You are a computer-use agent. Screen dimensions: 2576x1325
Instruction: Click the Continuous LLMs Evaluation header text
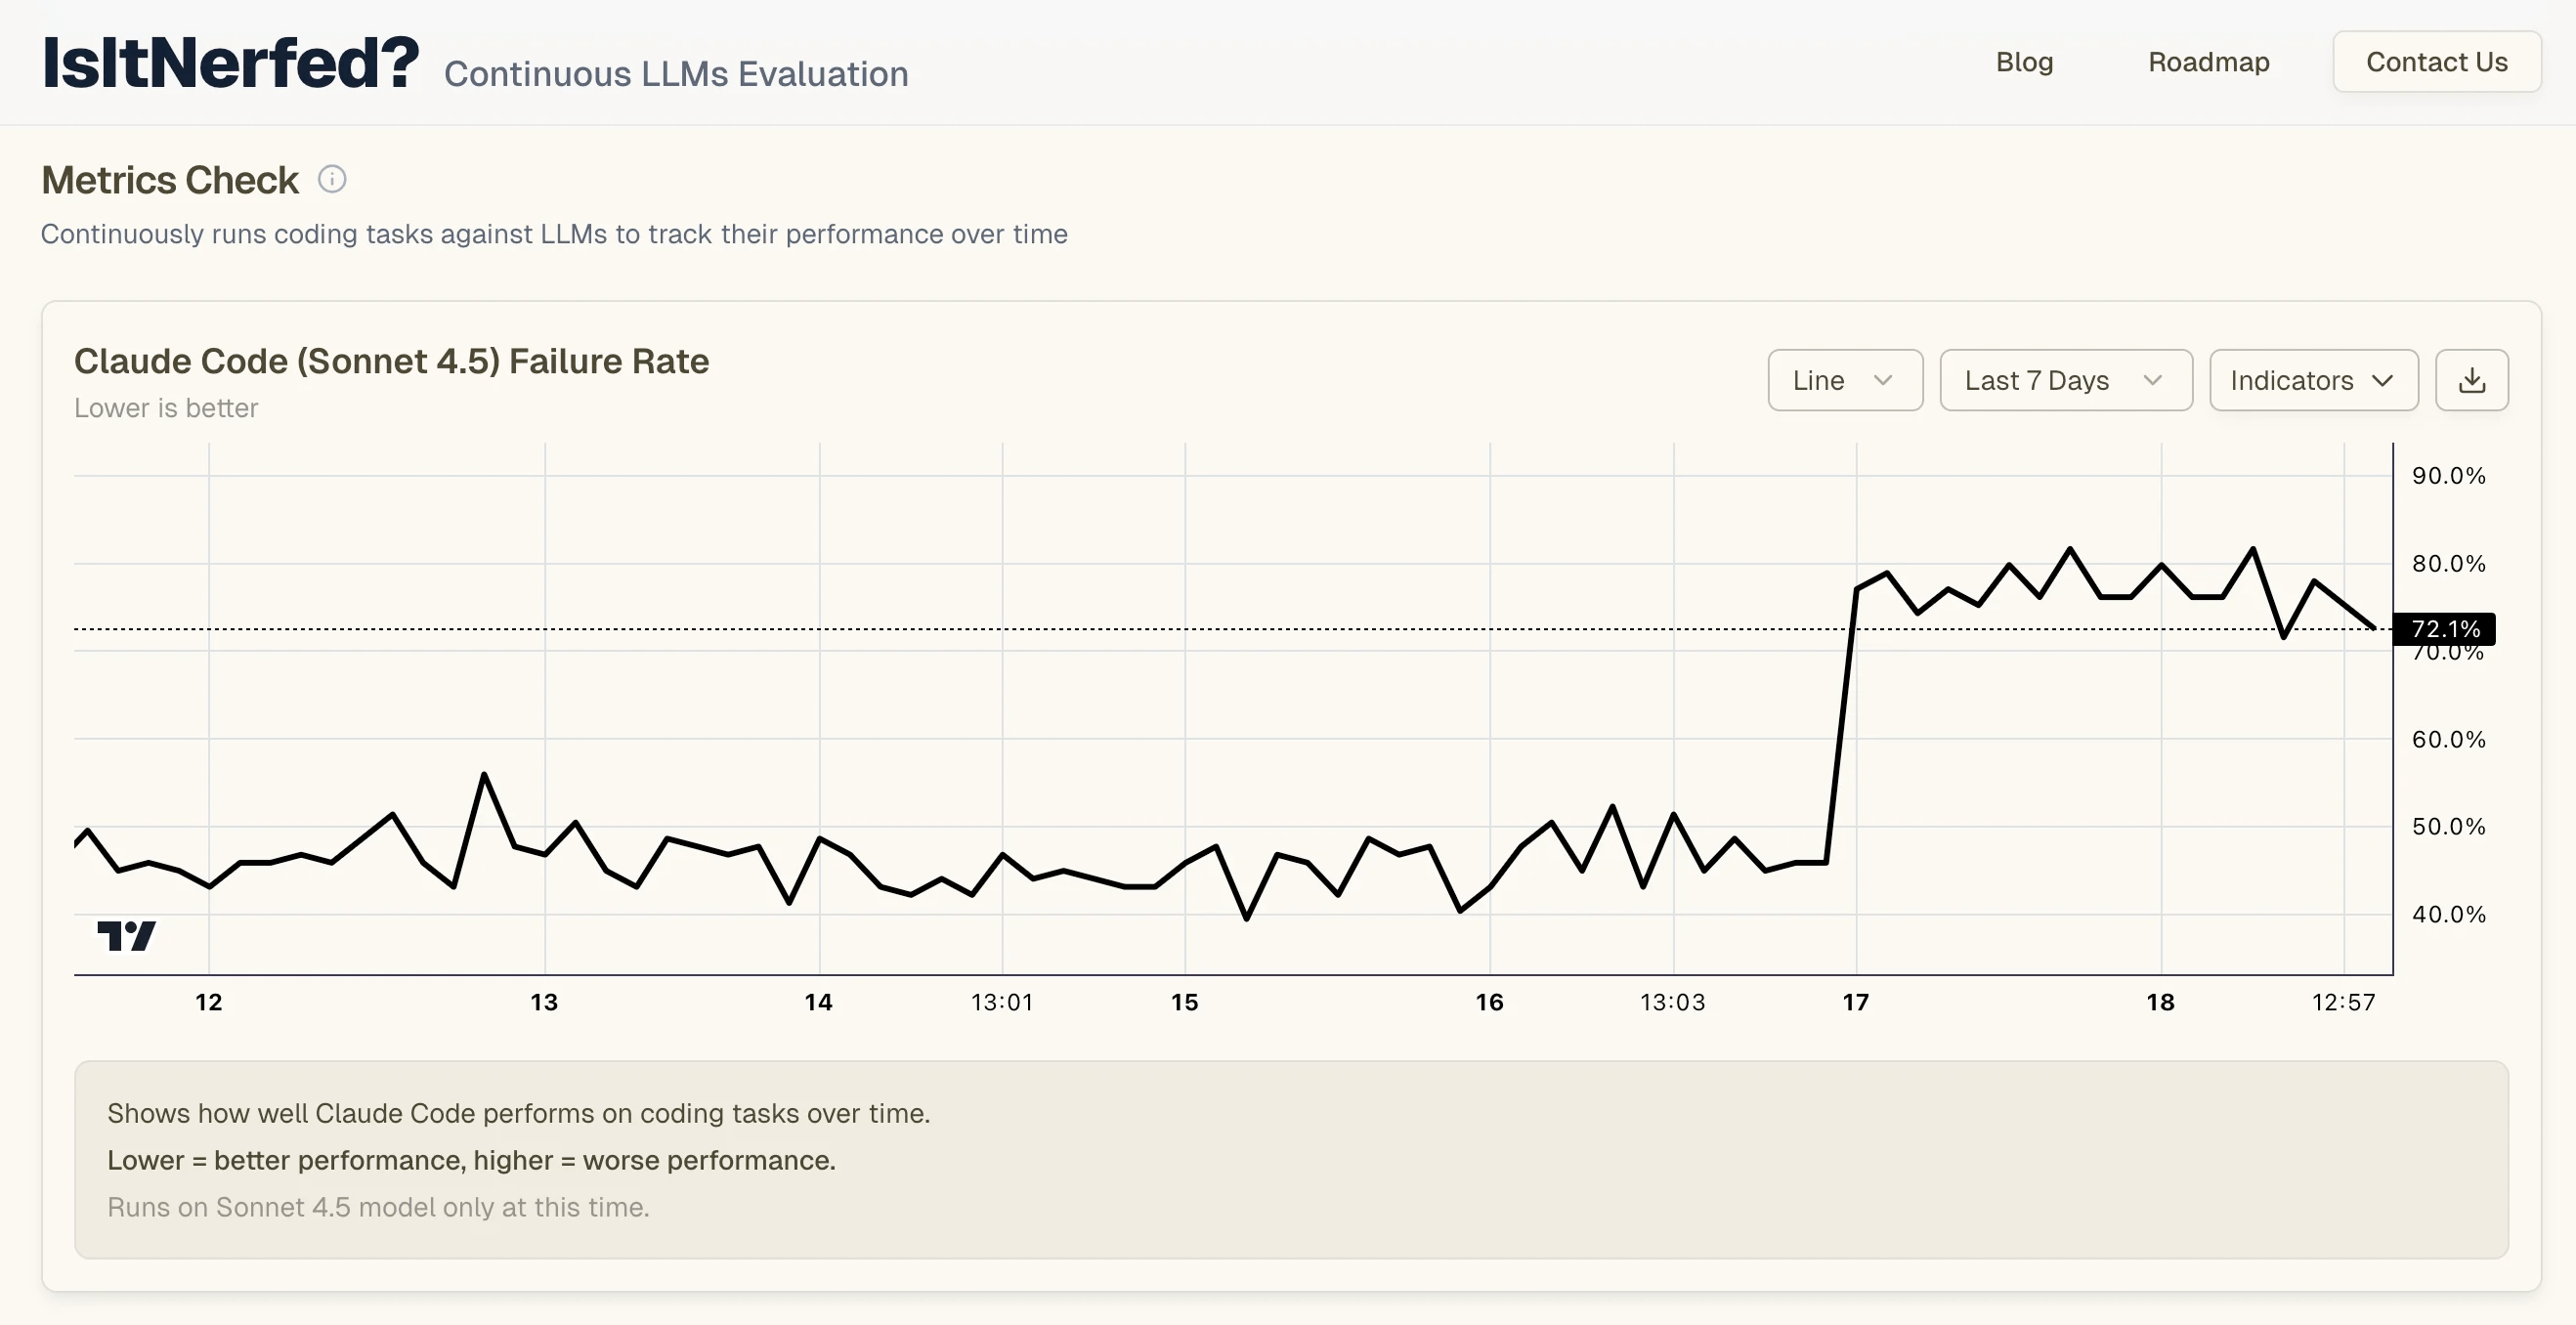point(676,73)
